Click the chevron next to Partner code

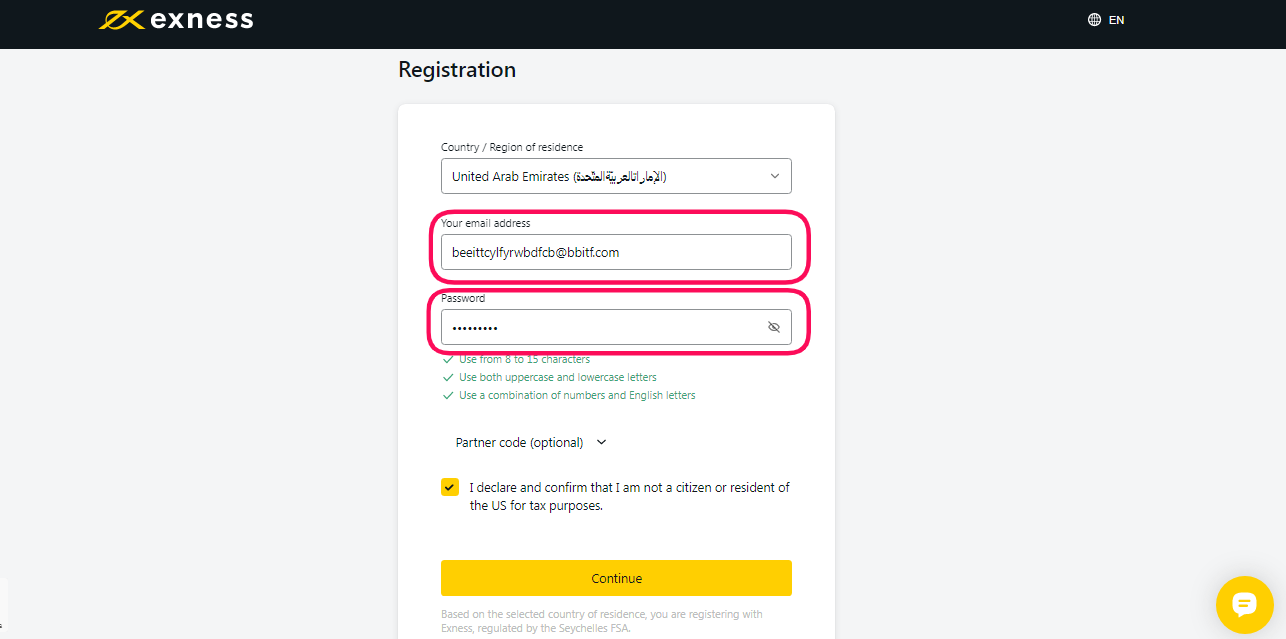(601, 442)
